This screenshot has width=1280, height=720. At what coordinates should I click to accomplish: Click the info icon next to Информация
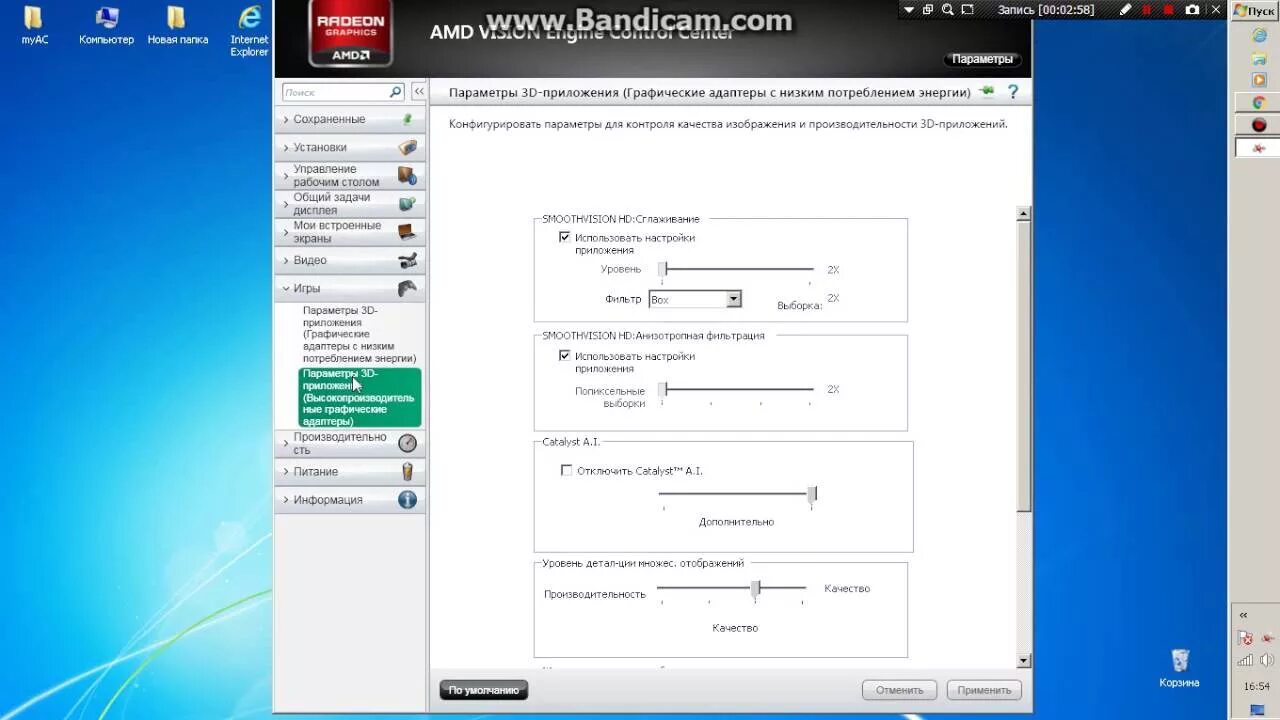tap(407, 499)
